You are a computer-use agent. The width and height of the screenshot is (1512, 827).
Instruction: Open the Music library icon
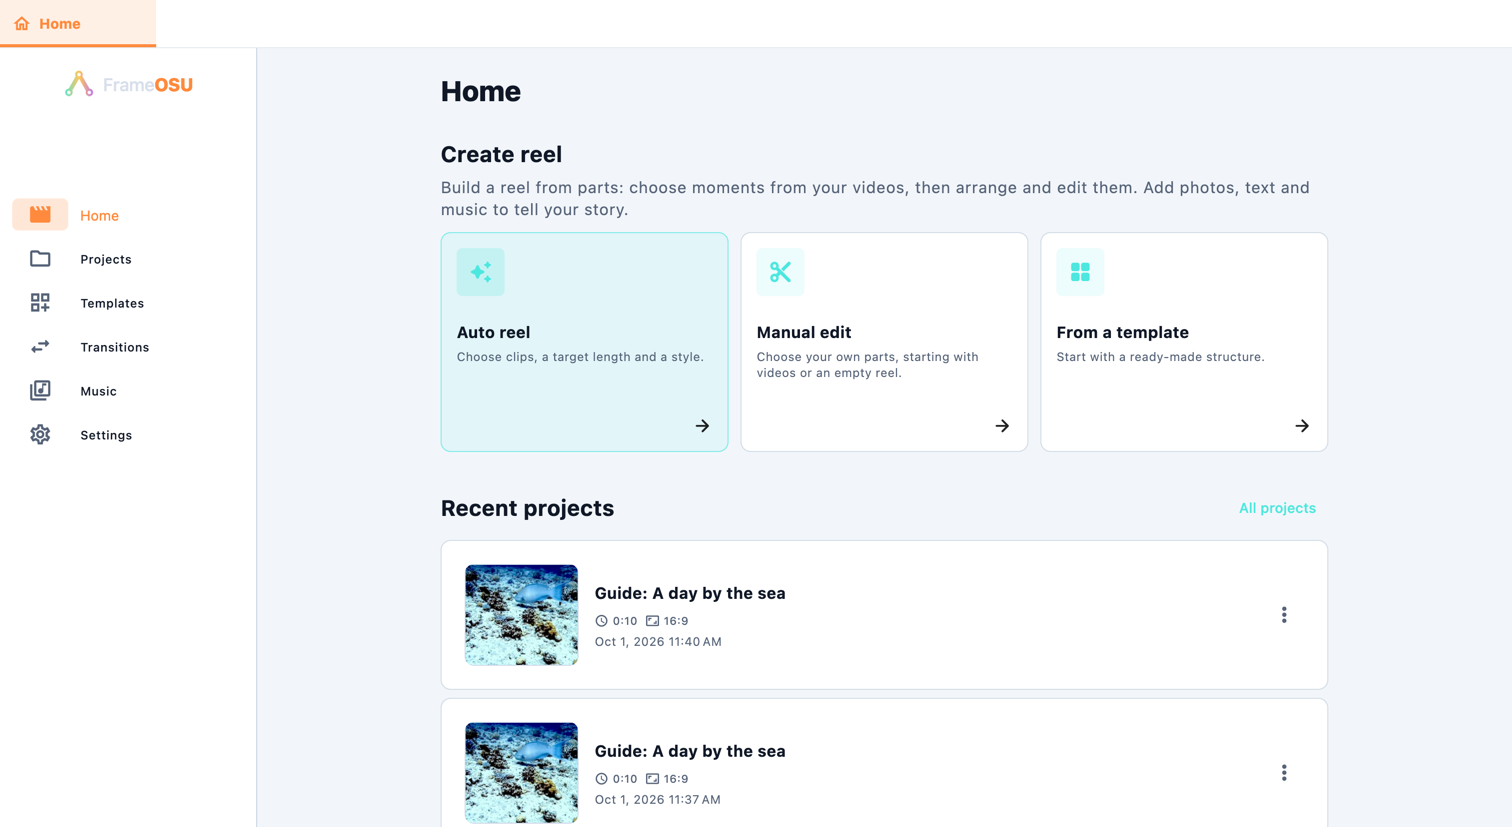point(40,391)
